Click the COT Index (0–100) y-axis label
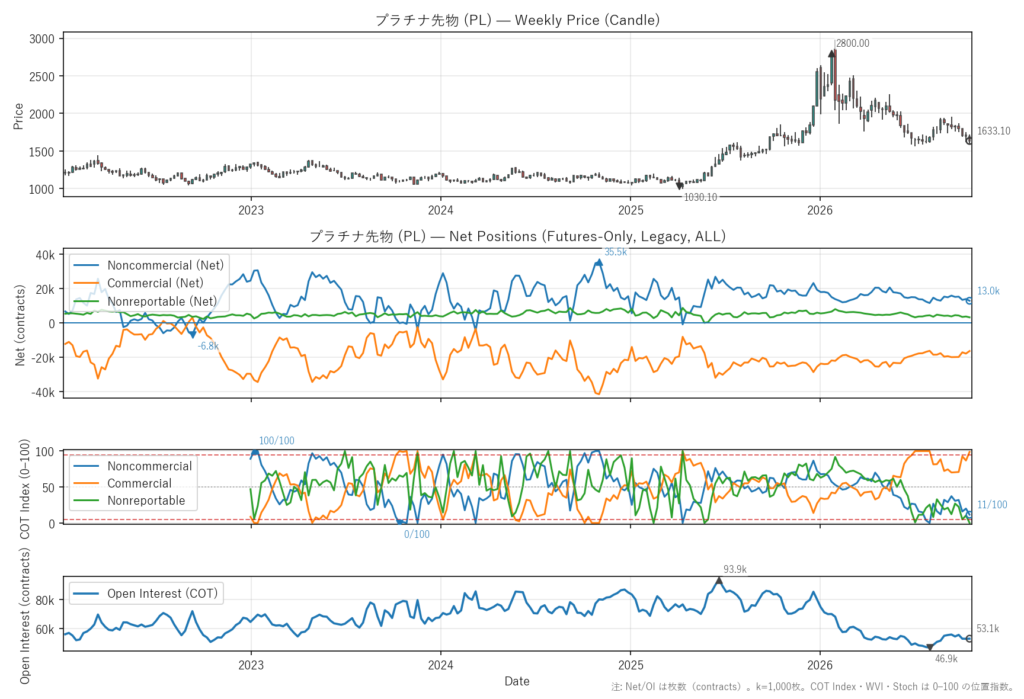The width and height of the screenshot is (1024, 699). pos(25,489)
